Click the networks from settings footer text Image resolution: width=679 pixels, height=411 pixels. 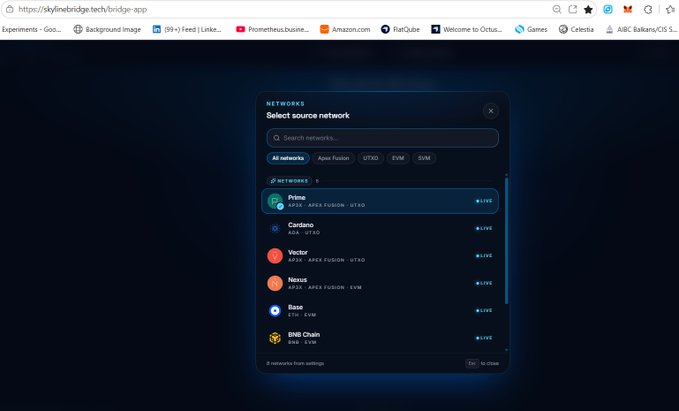pyautogui.click(x=295, y=363)
